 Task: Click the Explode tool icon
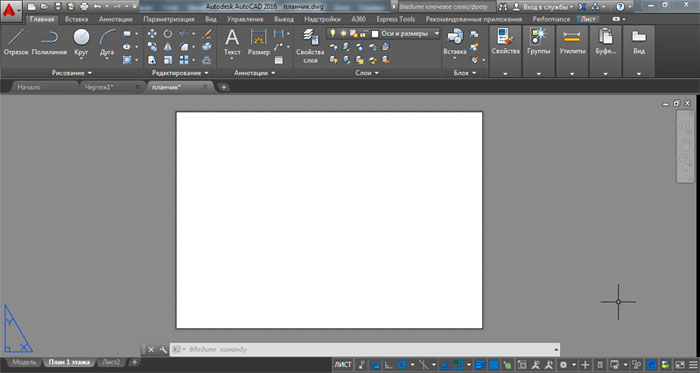pos(207,46)
